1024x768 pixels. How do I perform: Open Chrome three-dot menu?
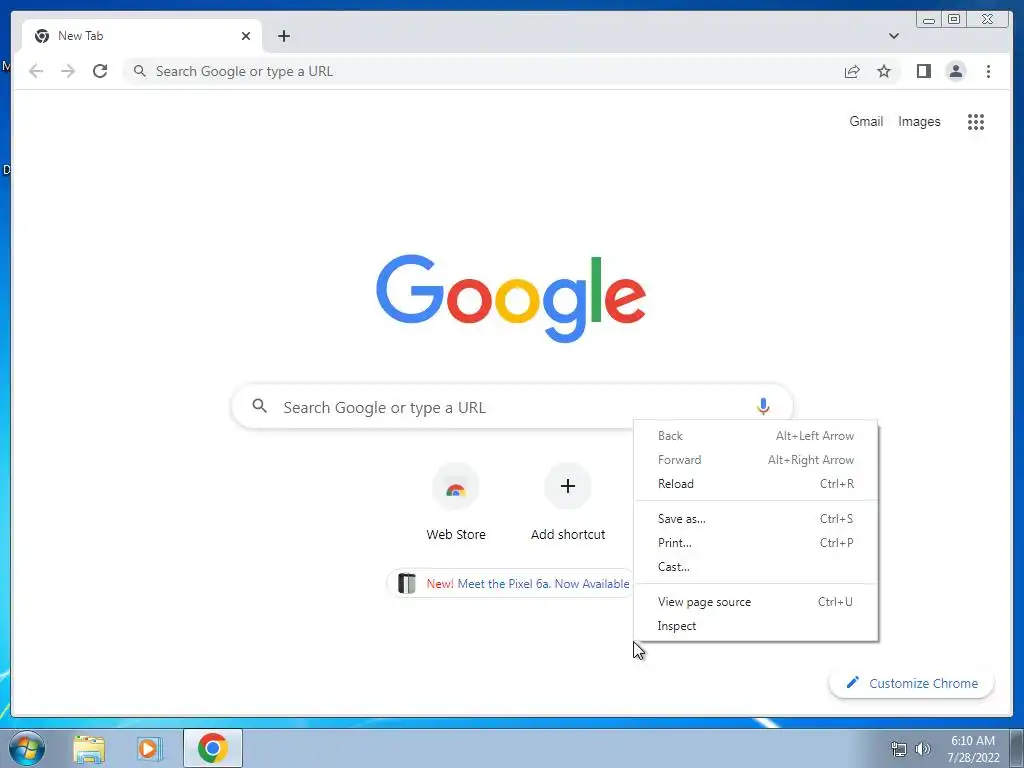[x=988, y=71]
